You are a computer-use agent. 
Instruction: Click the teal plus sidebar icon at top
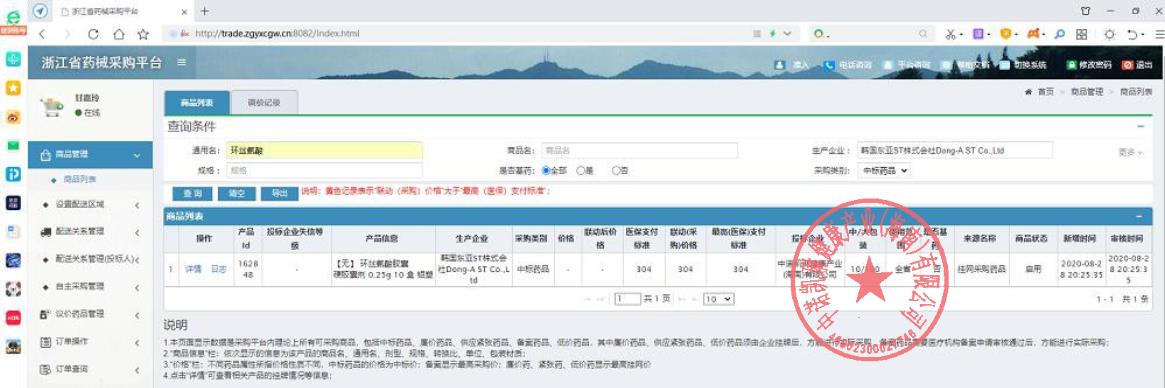13,59
